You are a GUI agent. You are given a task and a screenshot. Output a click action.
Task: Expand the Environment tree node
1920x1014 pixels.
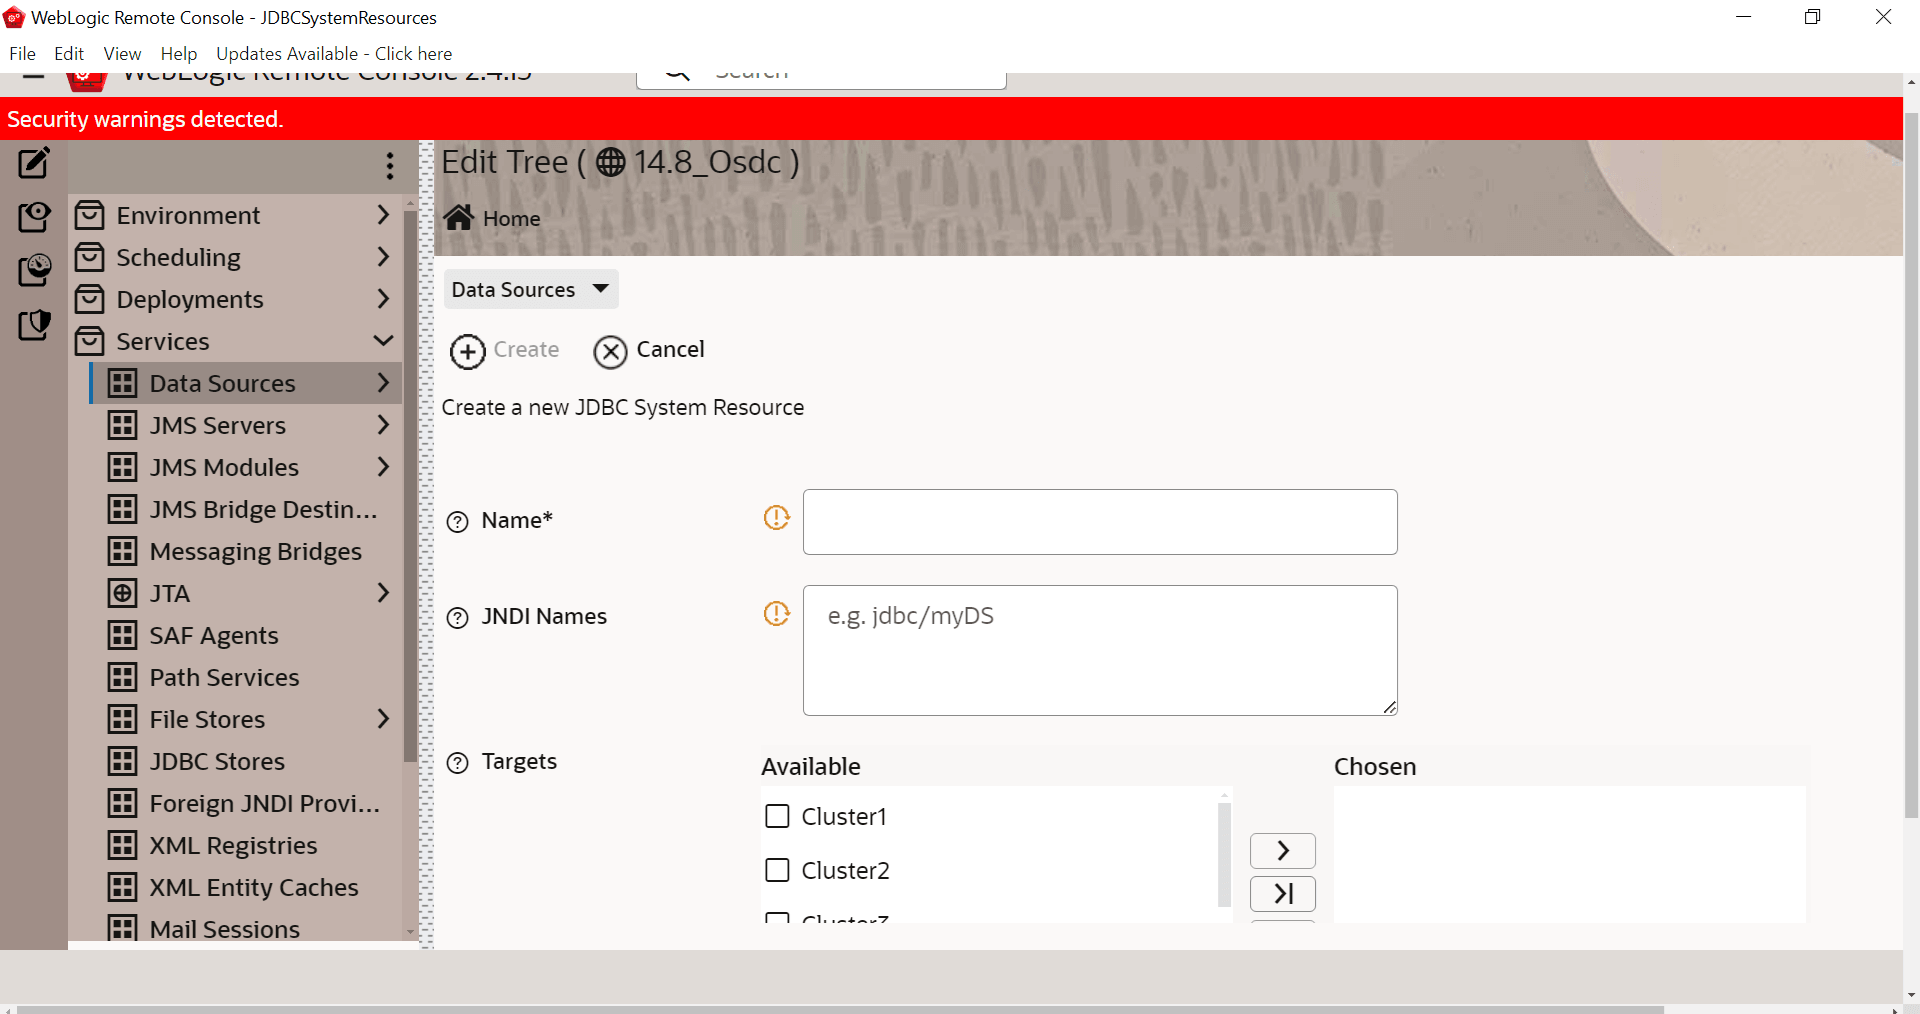tap(383, 215)
